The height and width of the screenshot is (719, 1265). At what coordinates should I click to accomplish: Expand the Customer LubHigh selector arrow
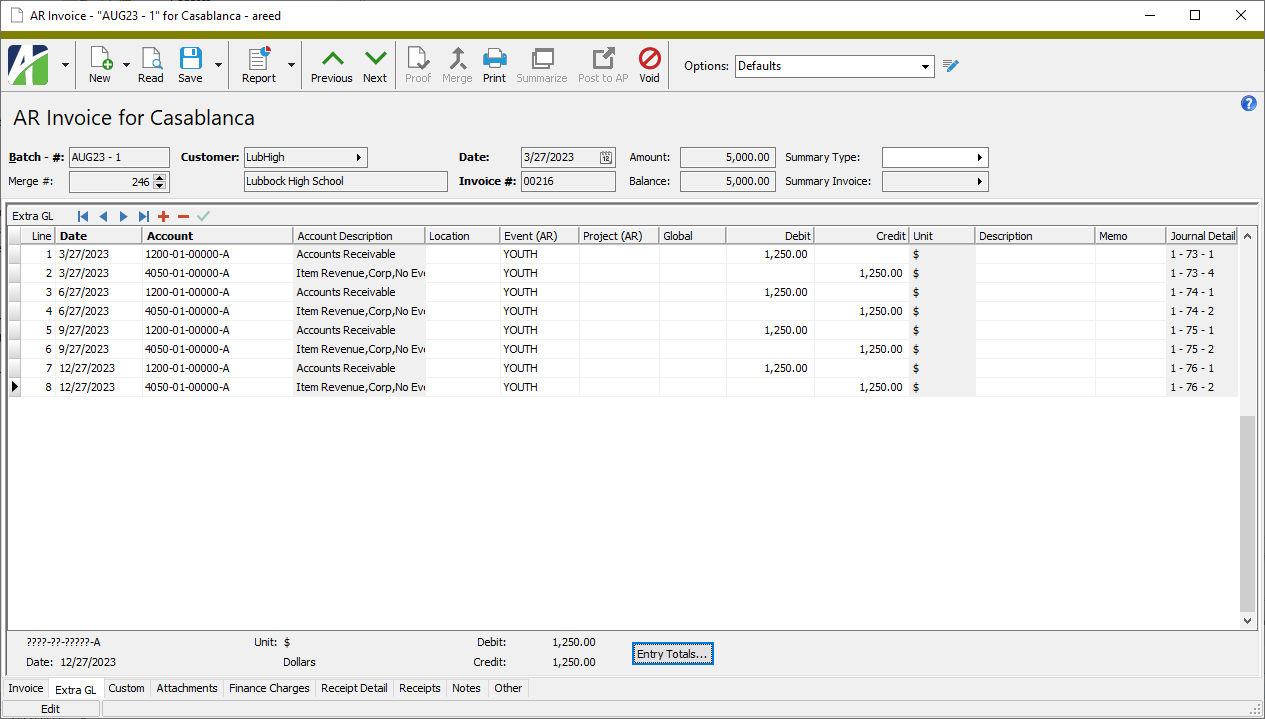[x=359, y=157]
